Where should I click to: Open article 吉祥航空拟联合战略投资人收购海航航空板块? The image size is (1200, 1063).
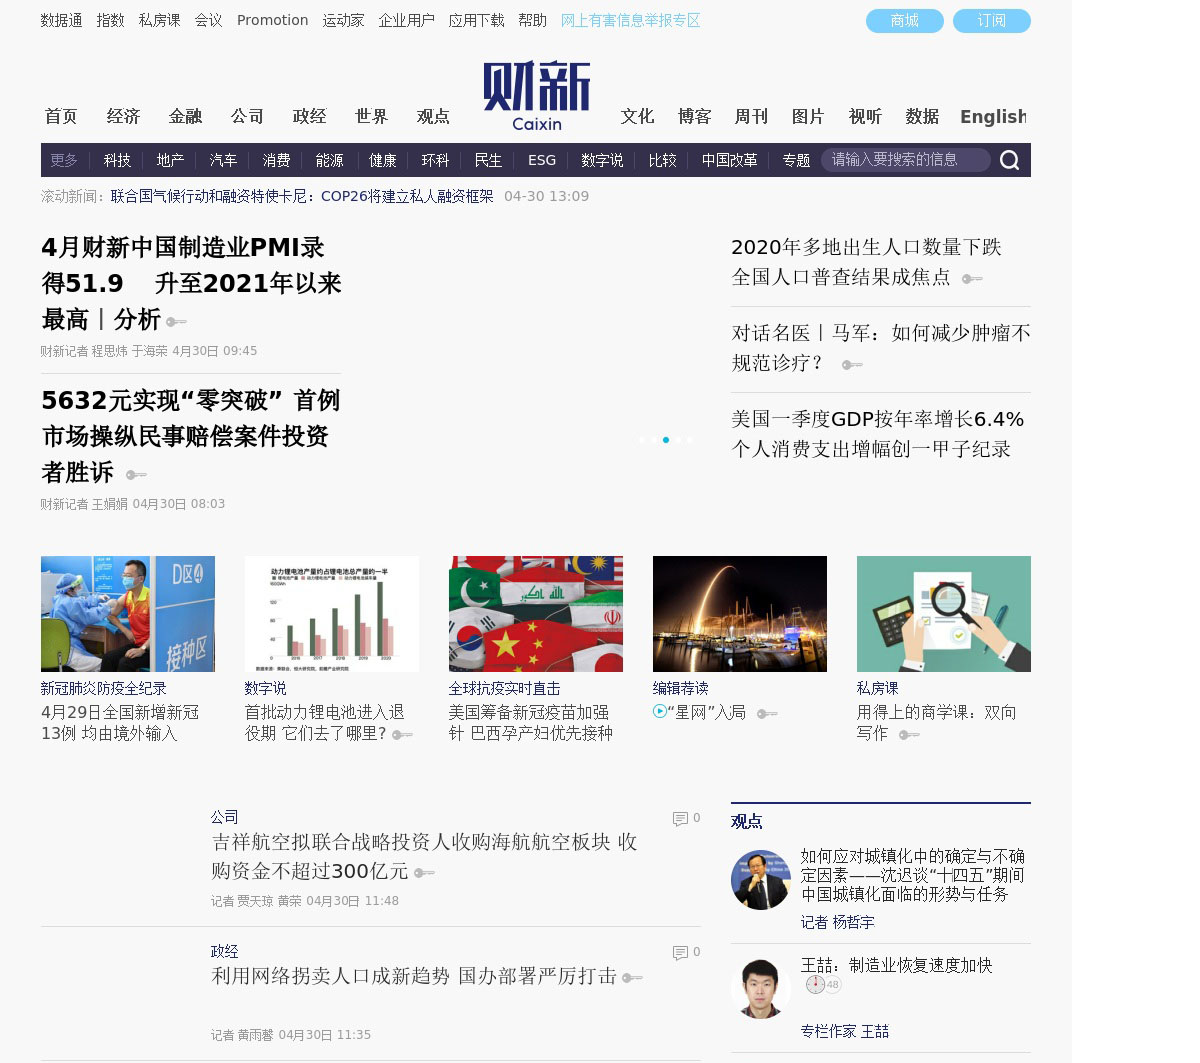pyautogui.click(x=424, y=856)
